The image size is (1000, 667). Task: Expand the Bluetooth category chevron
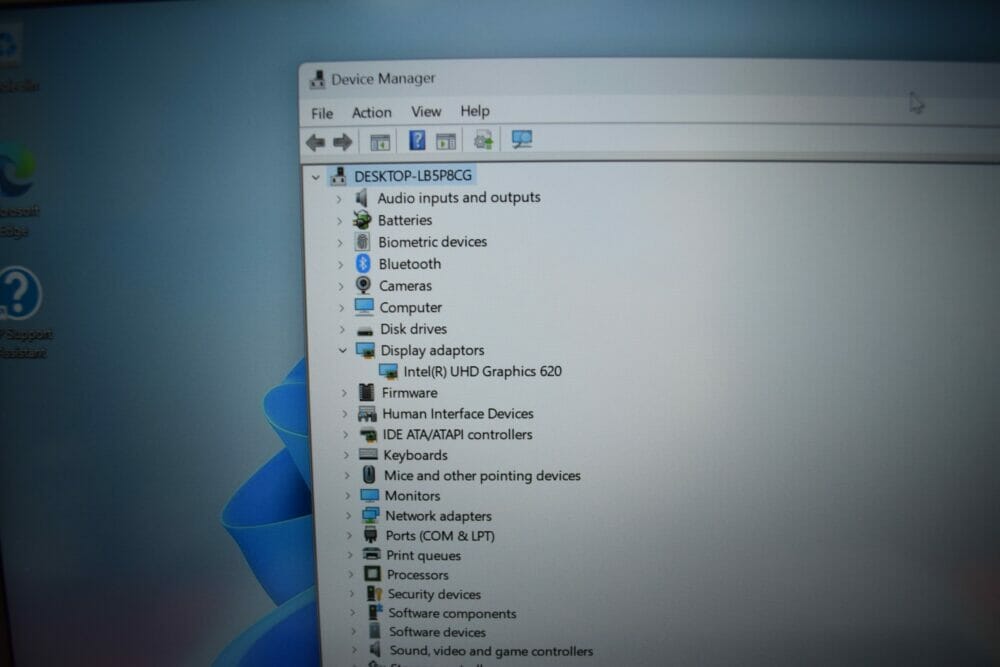(x=340, y=264)
